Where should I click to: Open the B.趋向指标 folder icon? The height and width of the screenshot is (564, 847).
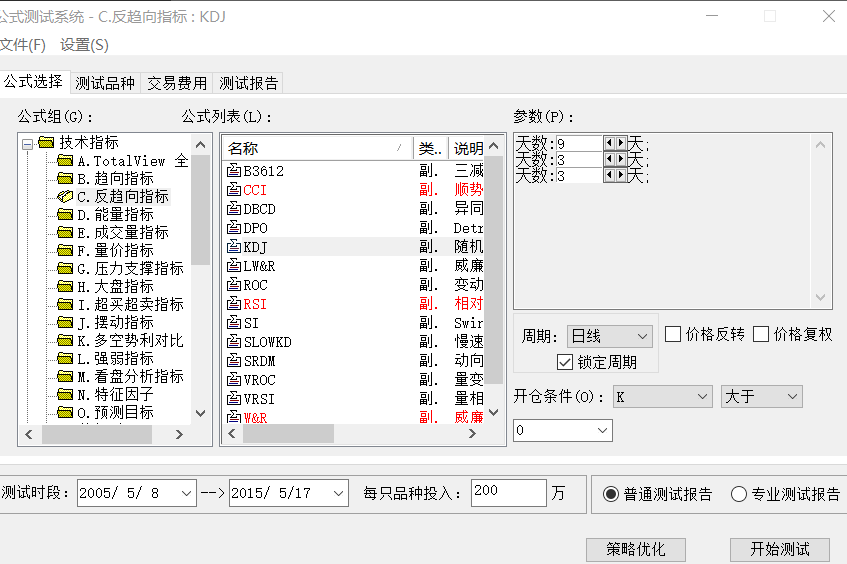65,179
